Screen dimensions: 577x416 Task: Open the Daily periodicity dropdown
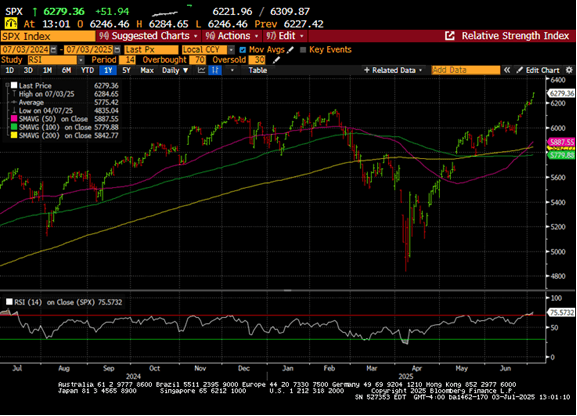pyautogui.click(x=175, y=70)
